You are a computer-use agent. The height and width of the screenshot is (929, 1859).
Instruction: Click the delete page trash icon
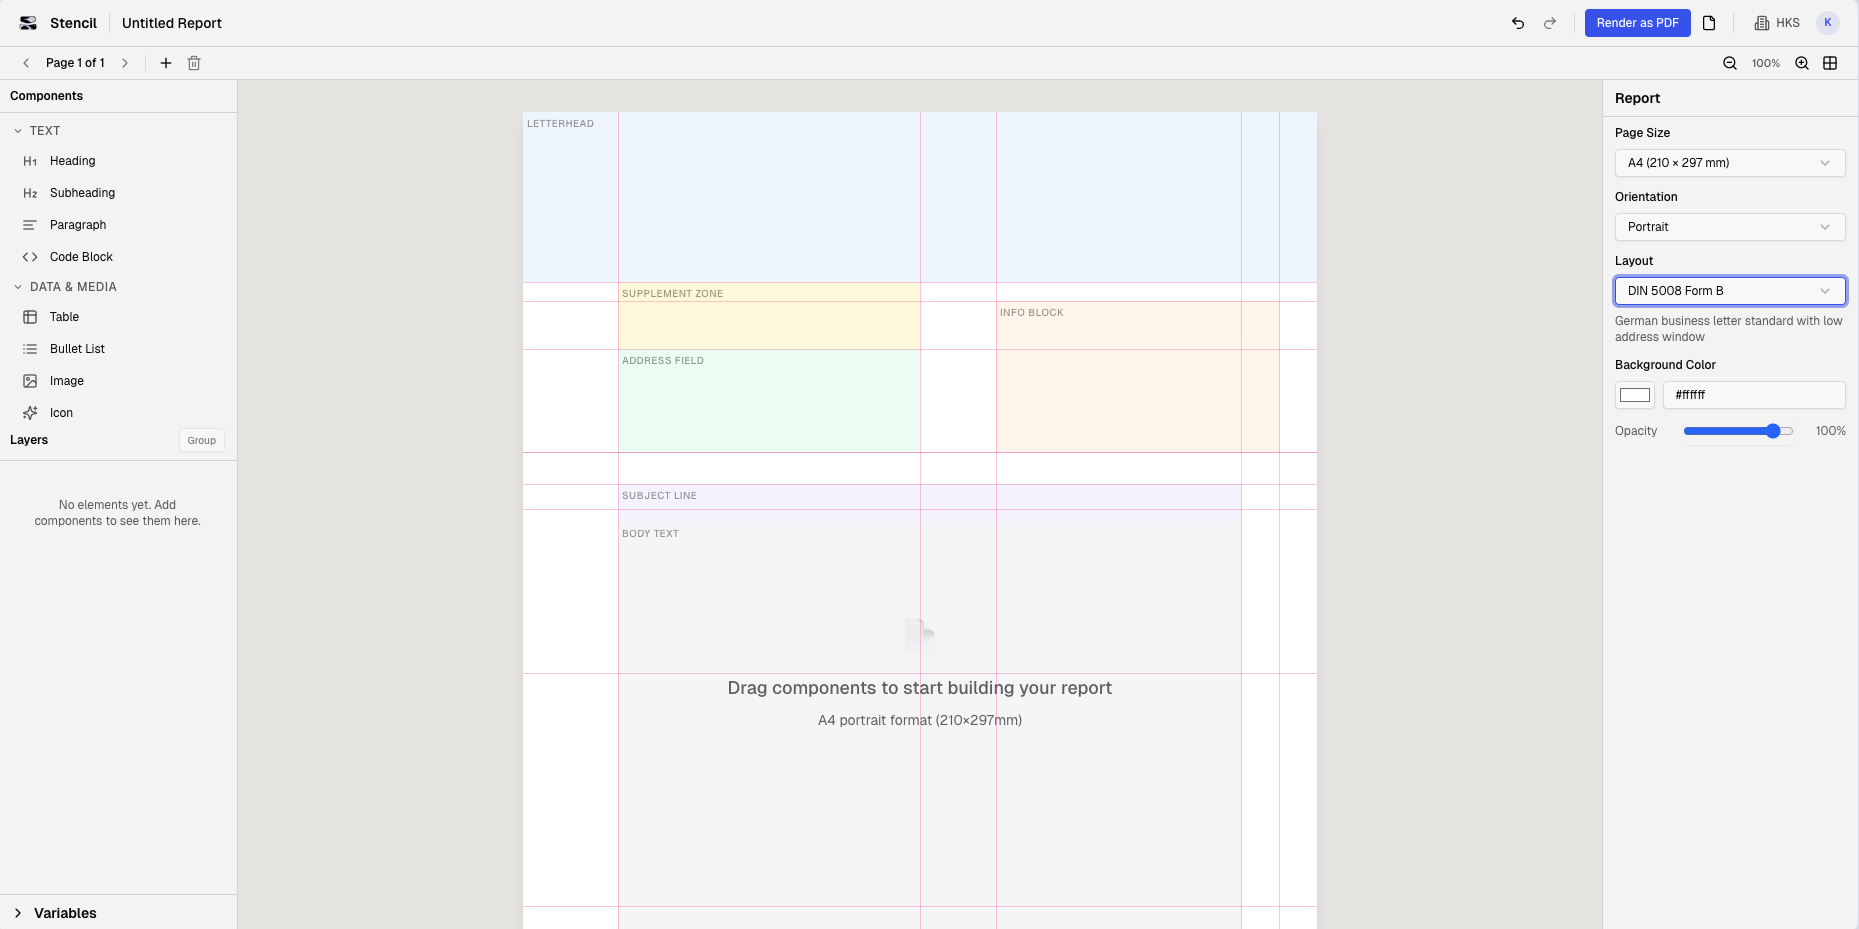click(x=194, y=62)
